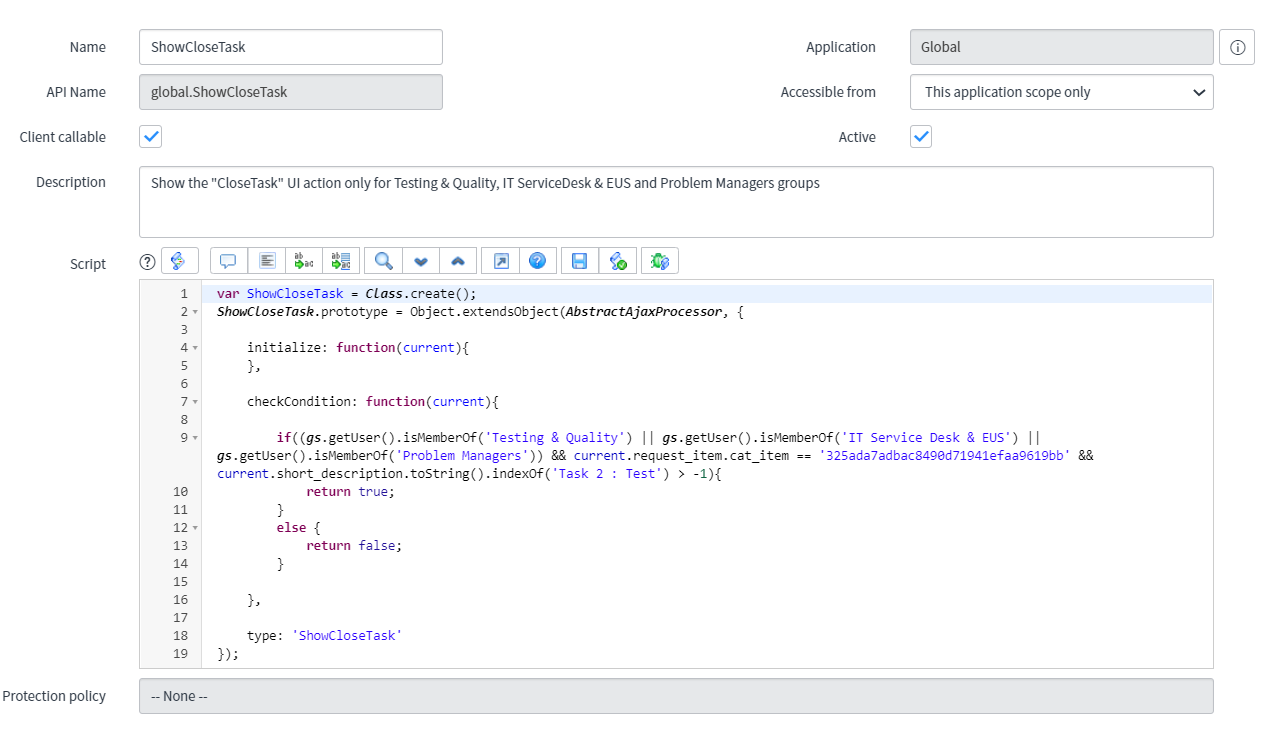Click the application info icon
The width and height of the screenshot is (1277, 729).
(x=1237, y=47)
